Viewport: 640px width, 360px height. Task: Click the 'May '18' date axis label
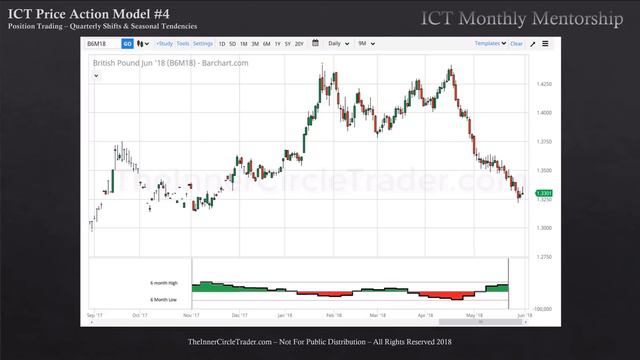click(x=474, y=316)
